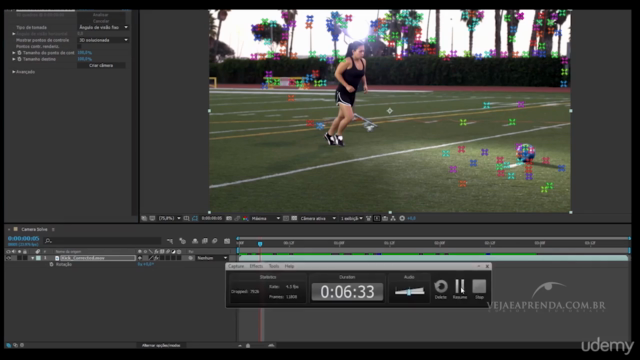
Task: Expand the Tamanho destino property
Action: [13, 59]
